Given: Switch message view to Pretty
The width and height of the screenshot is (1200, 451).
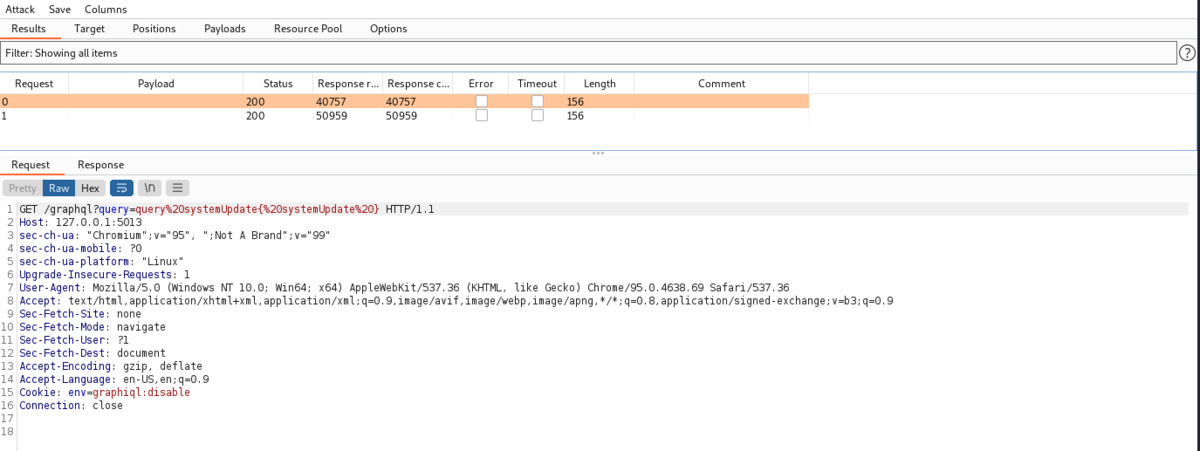Looking at the screenshot, I should pos(22,188).
